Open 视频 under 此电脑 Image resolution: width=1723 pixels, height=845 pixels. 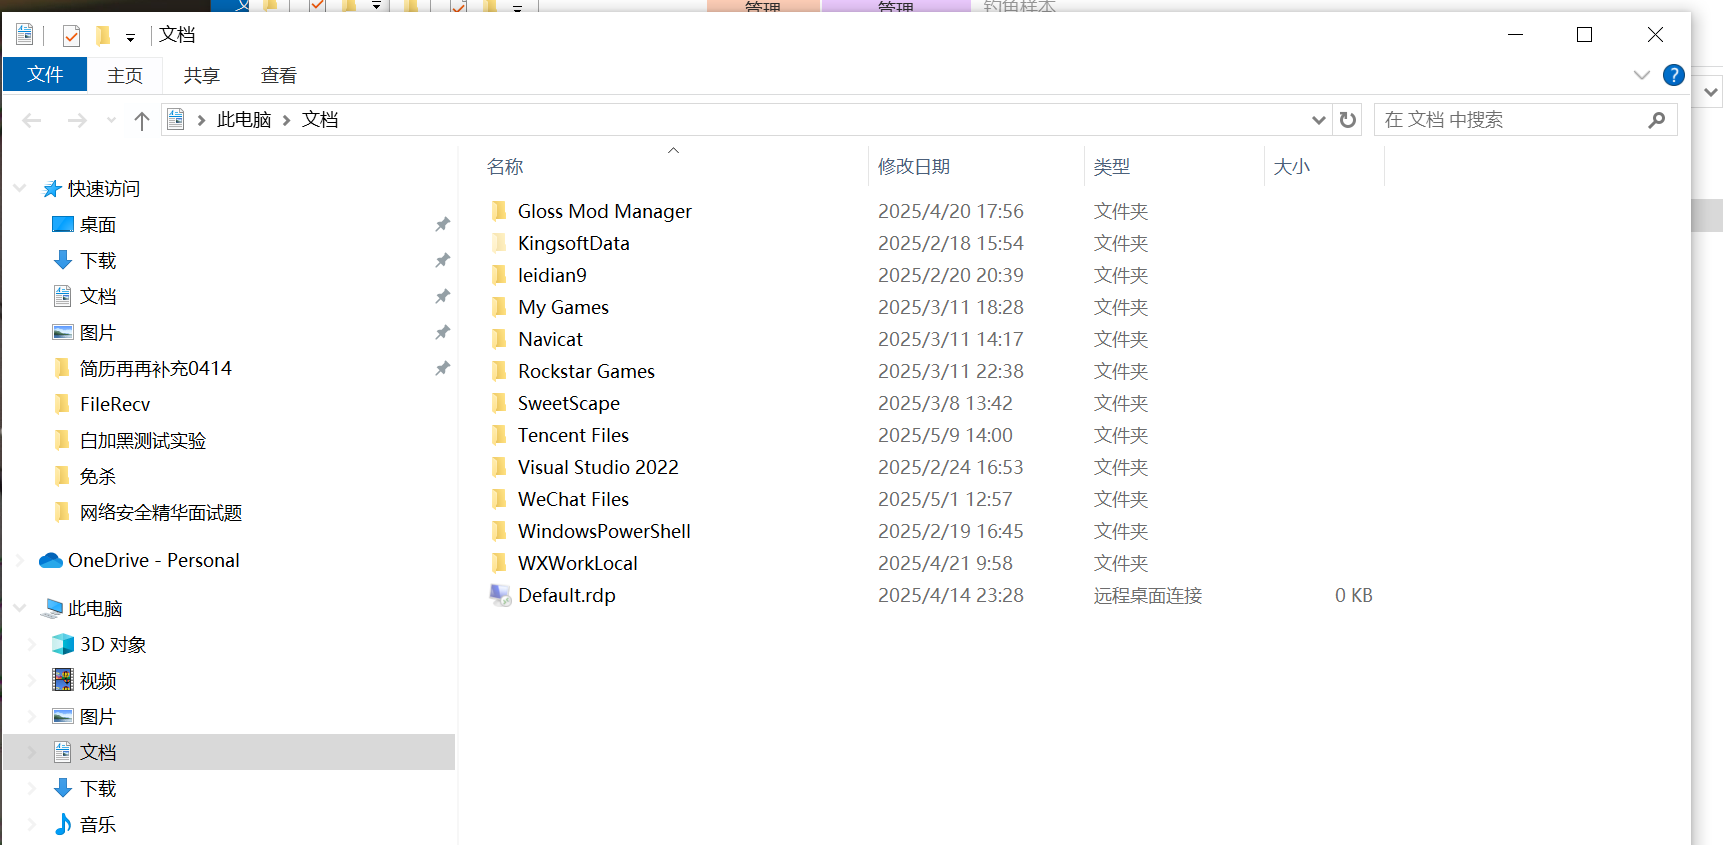[98, 681]
